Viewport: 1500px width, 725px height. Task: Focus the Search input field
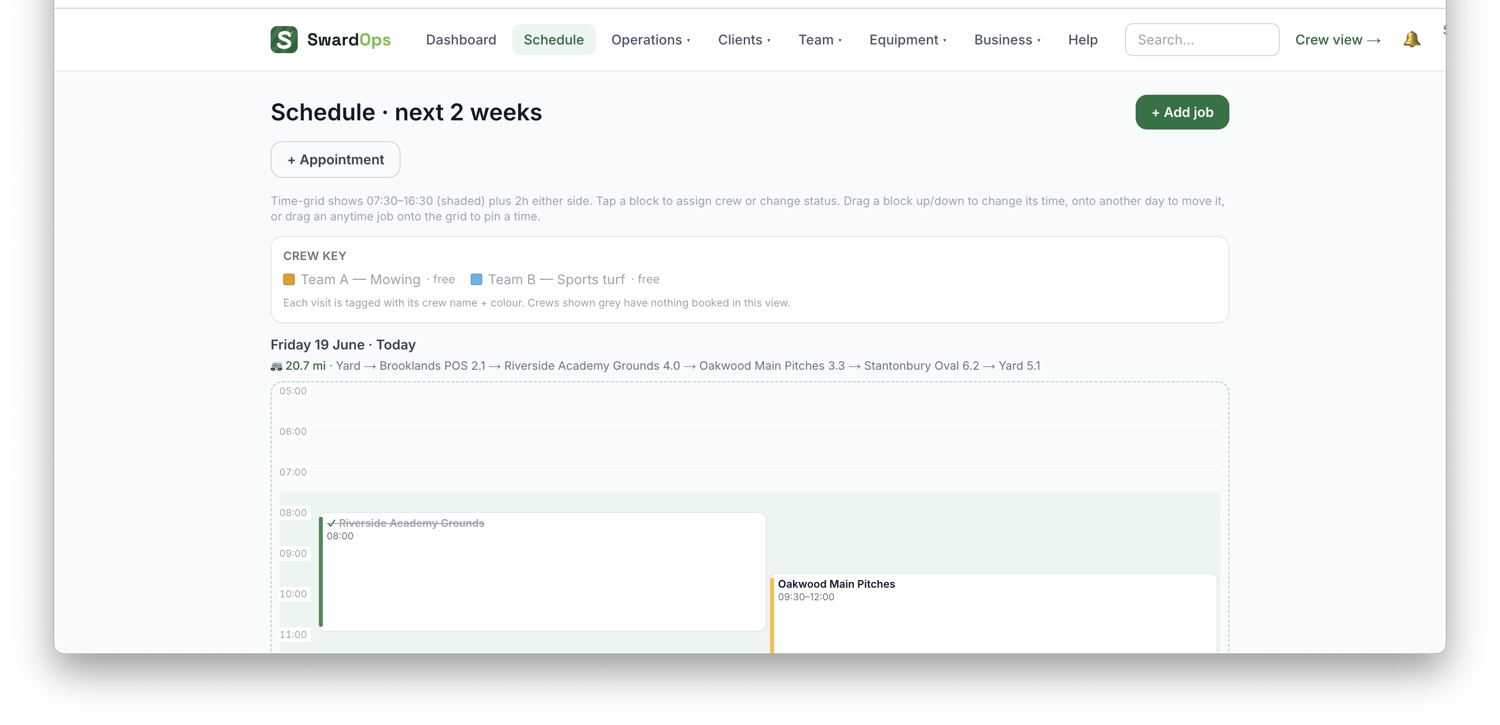coord(1202,40)
